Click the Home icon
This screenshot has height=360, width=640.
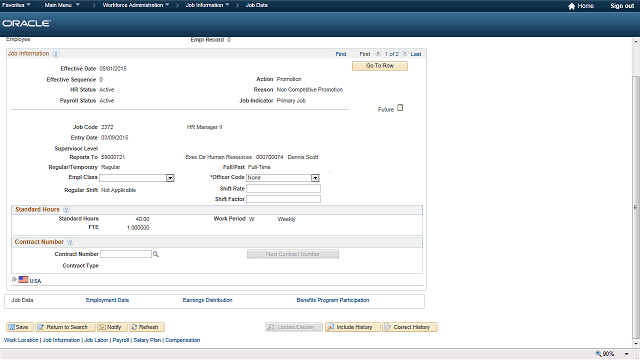tap(571, 6)
